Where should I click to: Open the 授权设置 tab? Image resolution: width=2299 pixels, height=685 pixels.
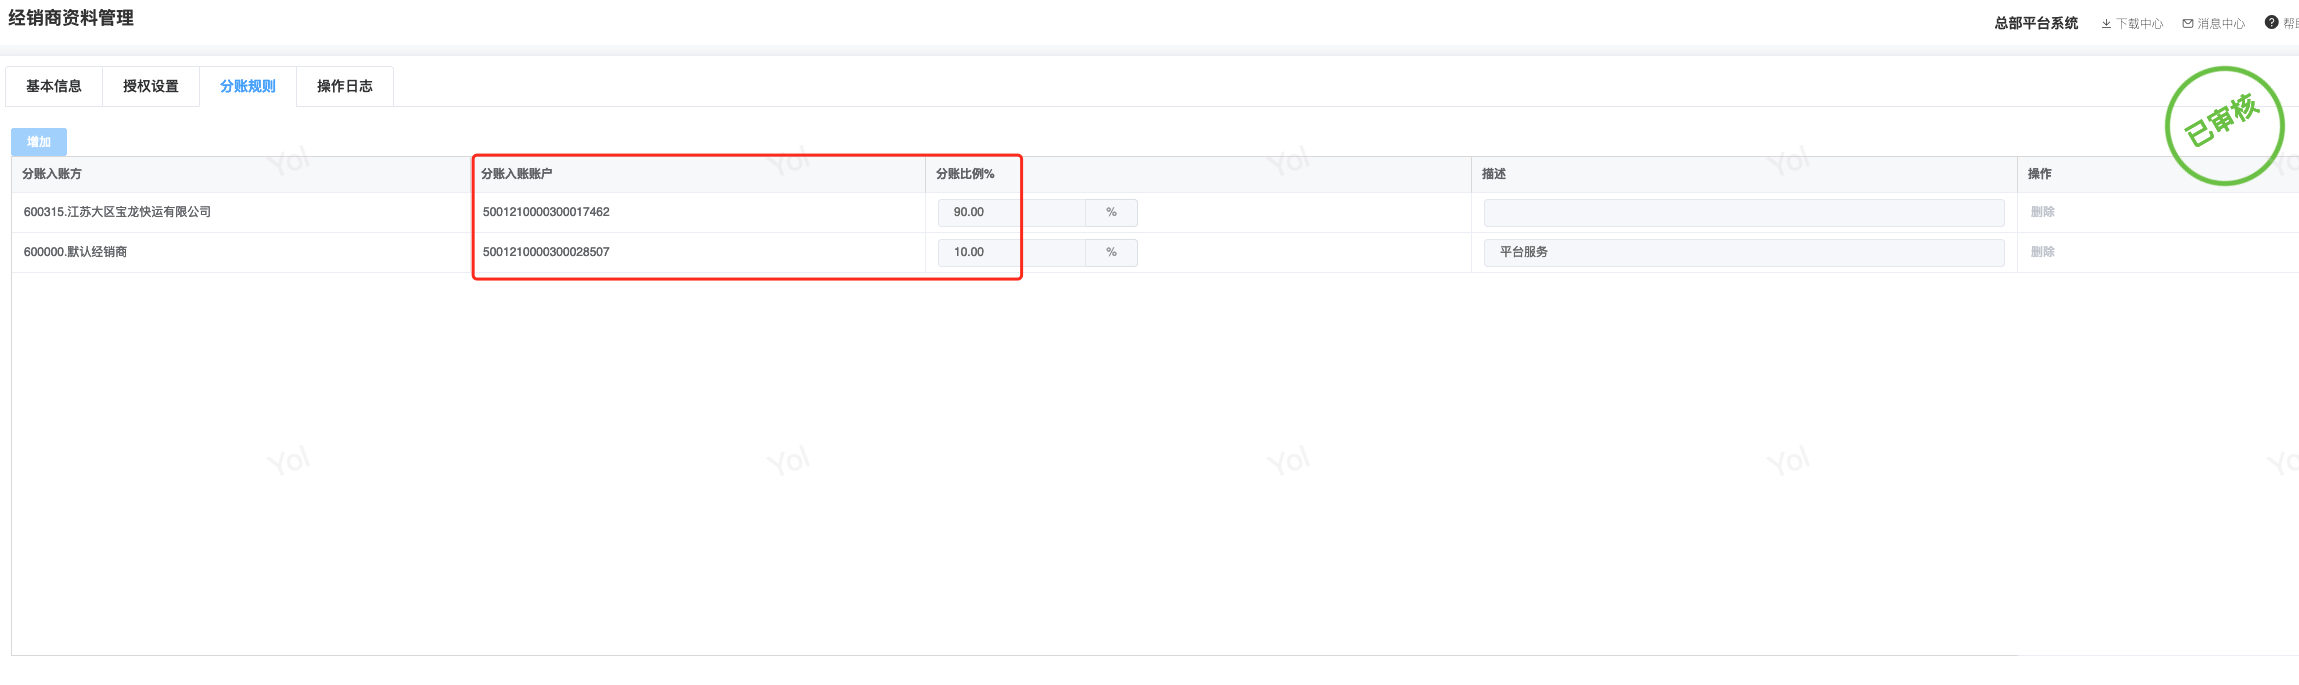point(151,87)
